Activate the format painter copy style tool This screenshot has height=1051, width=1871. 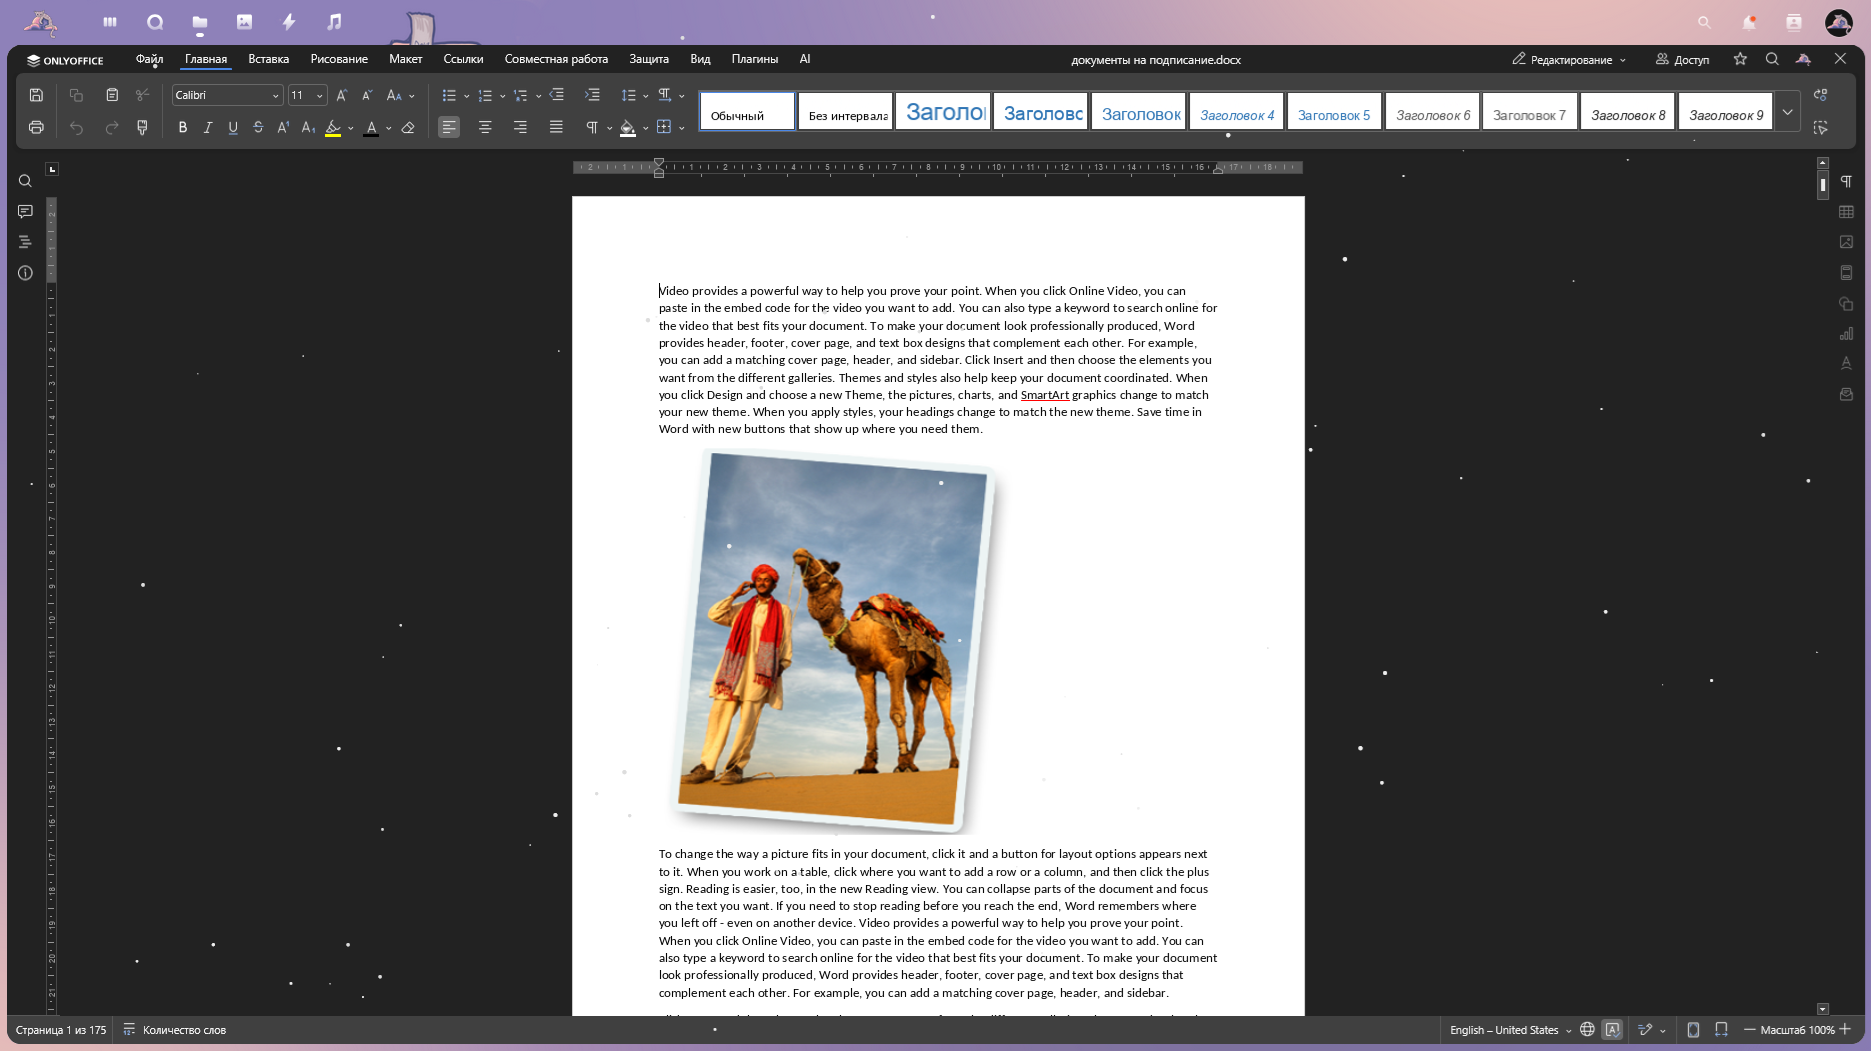point(142,127)
